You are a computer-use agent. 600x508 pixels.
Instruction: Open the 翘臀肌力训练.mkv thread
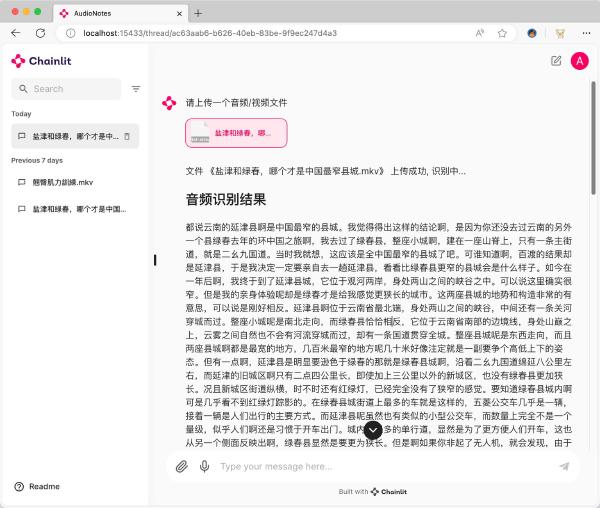click(x=75, y=182)
